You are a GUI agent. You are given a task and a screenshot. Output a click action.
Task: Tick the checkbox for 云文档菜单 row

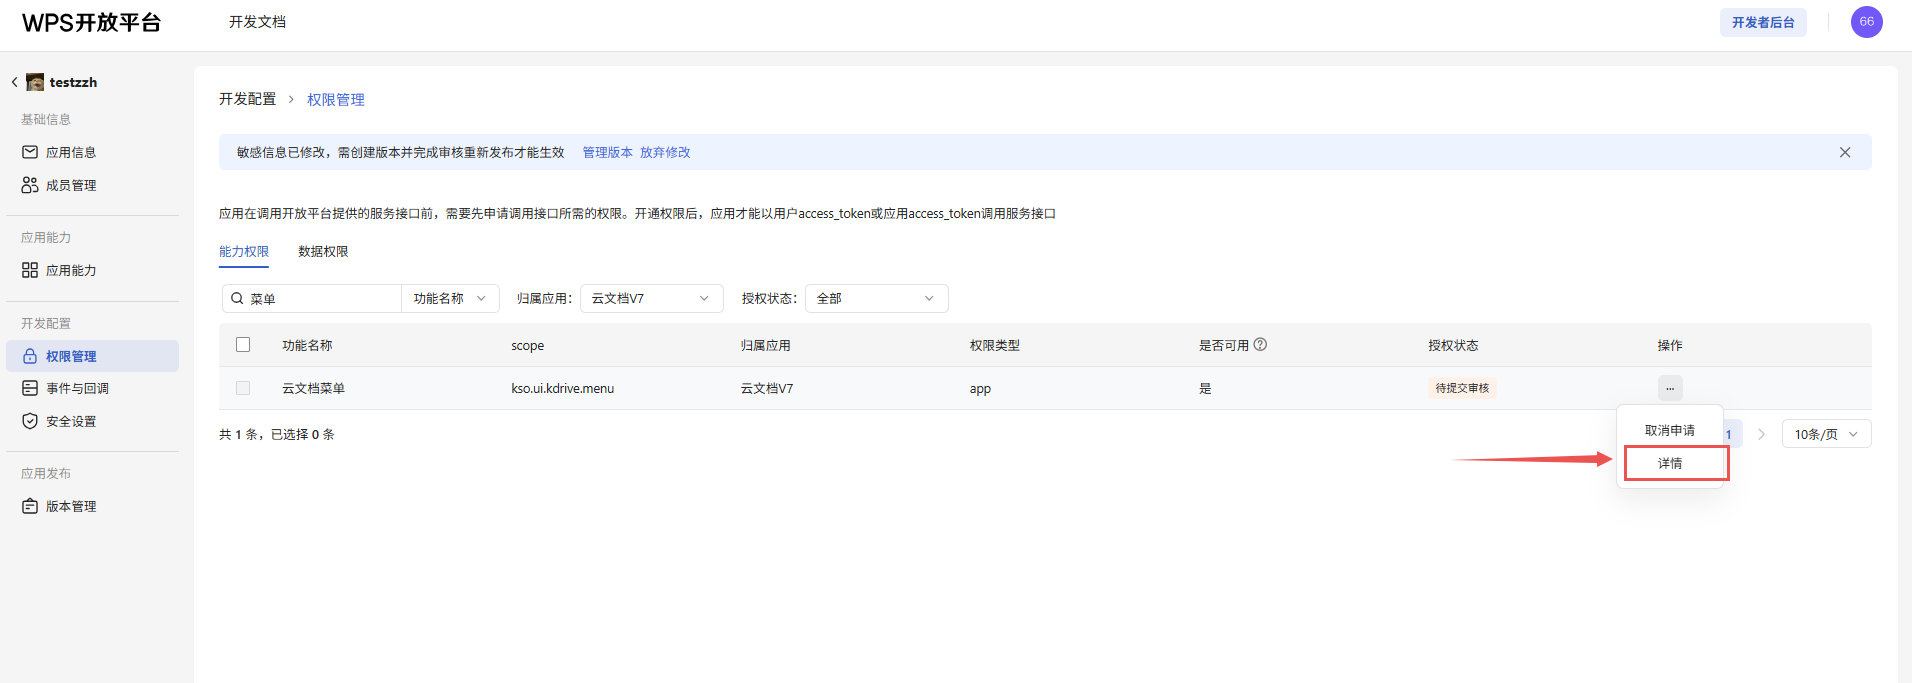coord(243,388)
